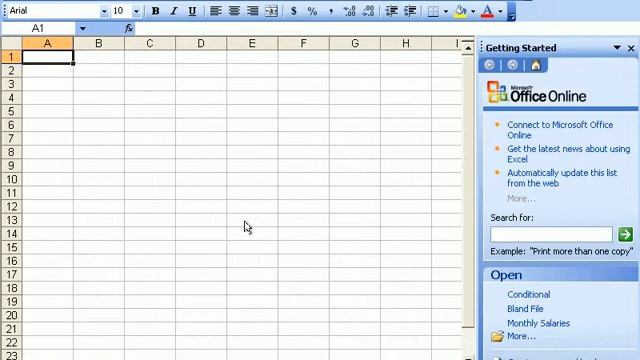The height and width of the screenshot is (360, 640).
Task: Open the Borders dropdown arrow
Action: click(446, 11)
